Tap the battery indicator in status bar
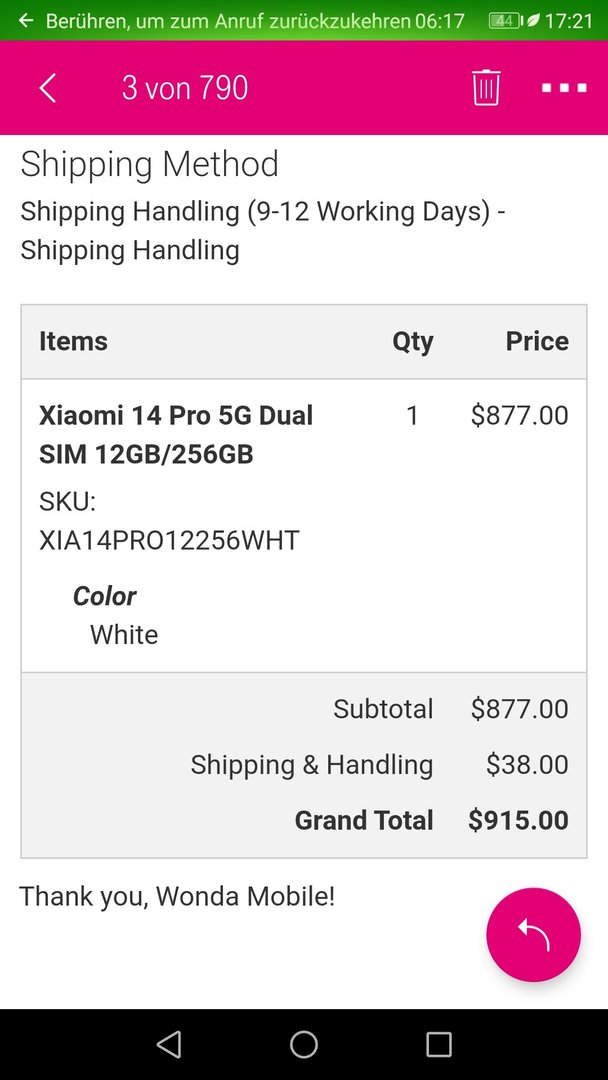Screen dimensions: 608x1080 coord(505,21)
